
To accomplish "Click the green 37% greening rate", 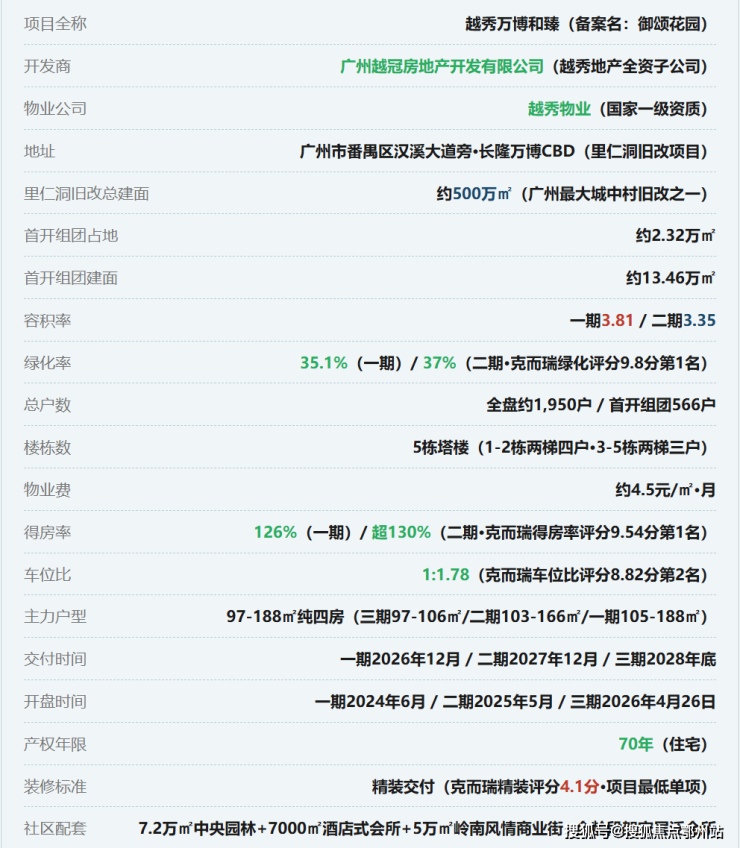I will [x=439, y=362].
